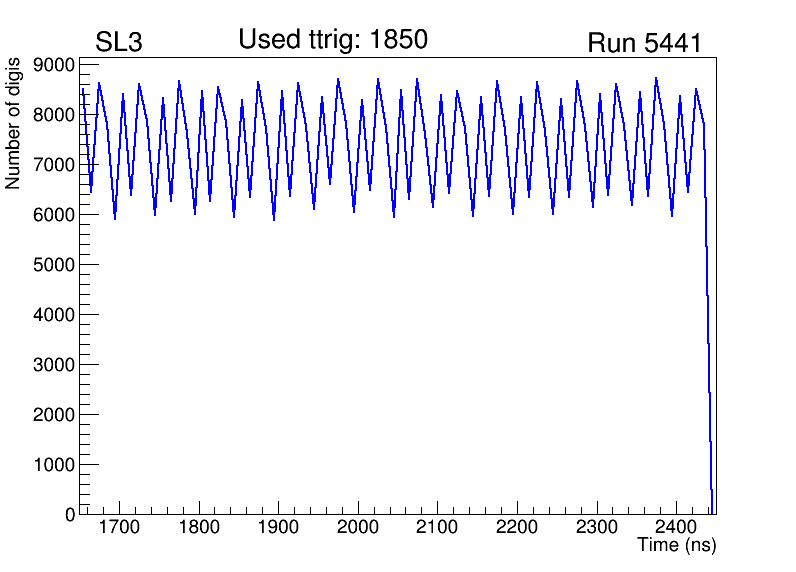Select the 2300 x-axis tick label
The width and height of the screenshot is (796, 572).
(x=596, y=528)
